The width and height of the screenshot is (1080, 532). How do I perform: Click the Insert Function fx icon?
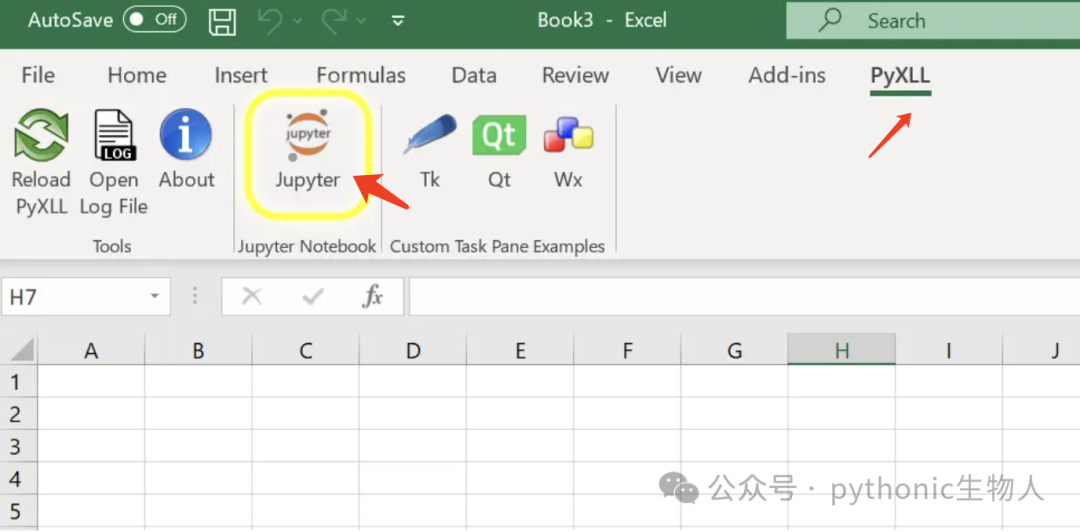(373, 297)
